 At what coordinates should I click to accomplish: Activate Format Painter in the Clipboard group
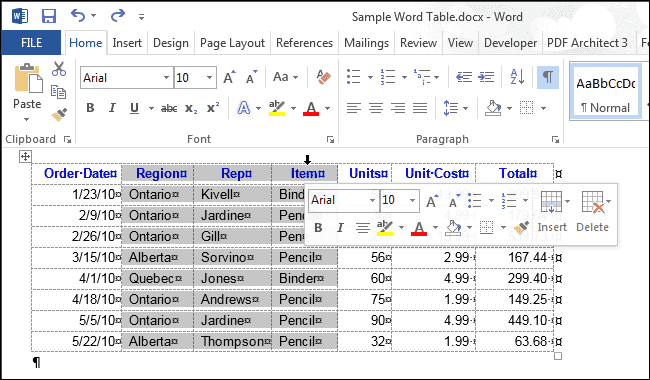point(59,114)
